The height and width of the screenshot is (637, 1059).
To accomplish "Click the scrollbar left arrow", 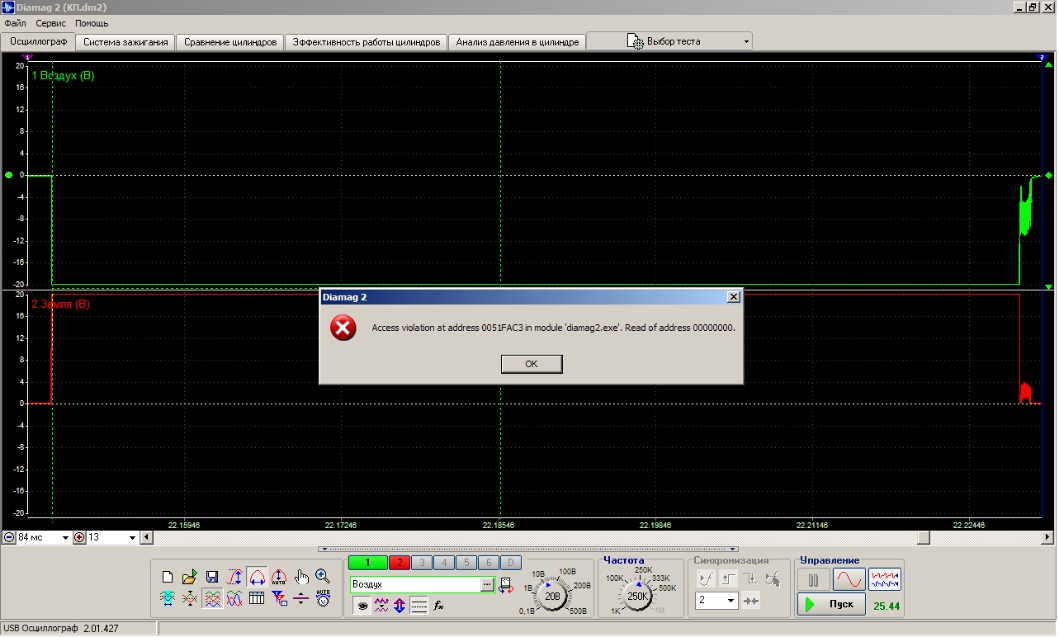I will pos(147,538).
